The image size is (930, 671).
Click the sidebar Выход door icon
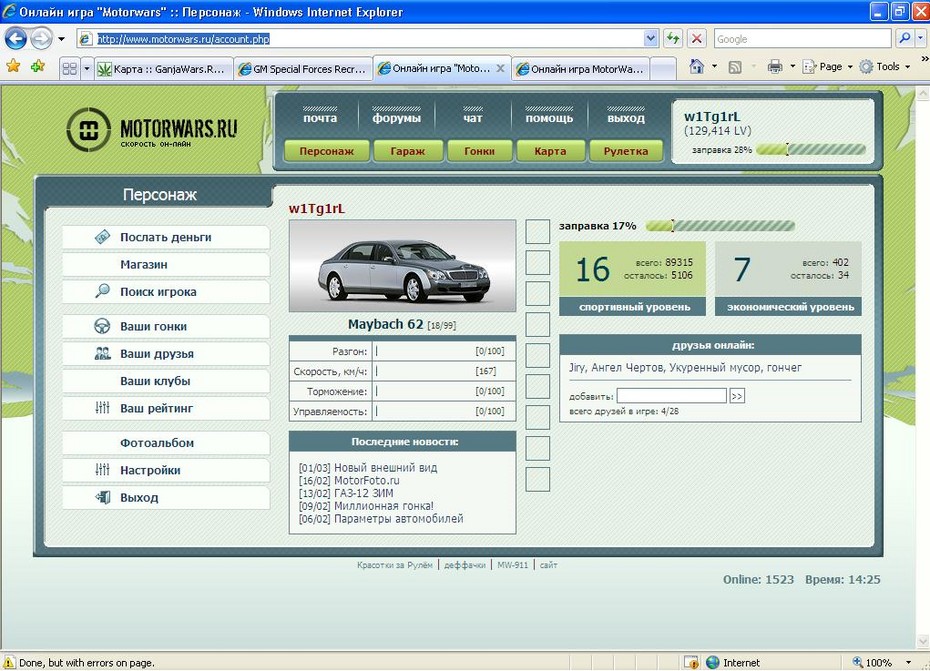(102, 497)
